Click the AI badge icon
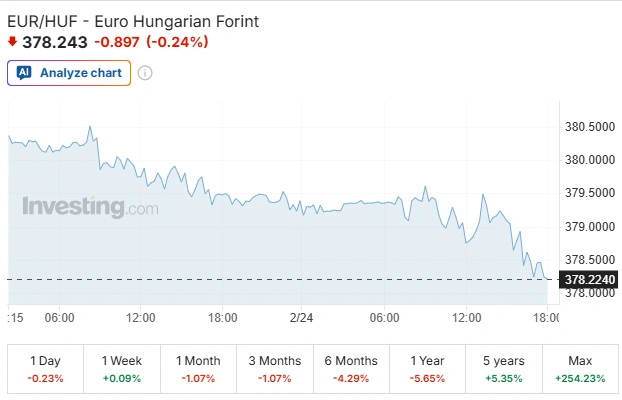The width and height of the screenshot is (622, 400). pos(24,73)
